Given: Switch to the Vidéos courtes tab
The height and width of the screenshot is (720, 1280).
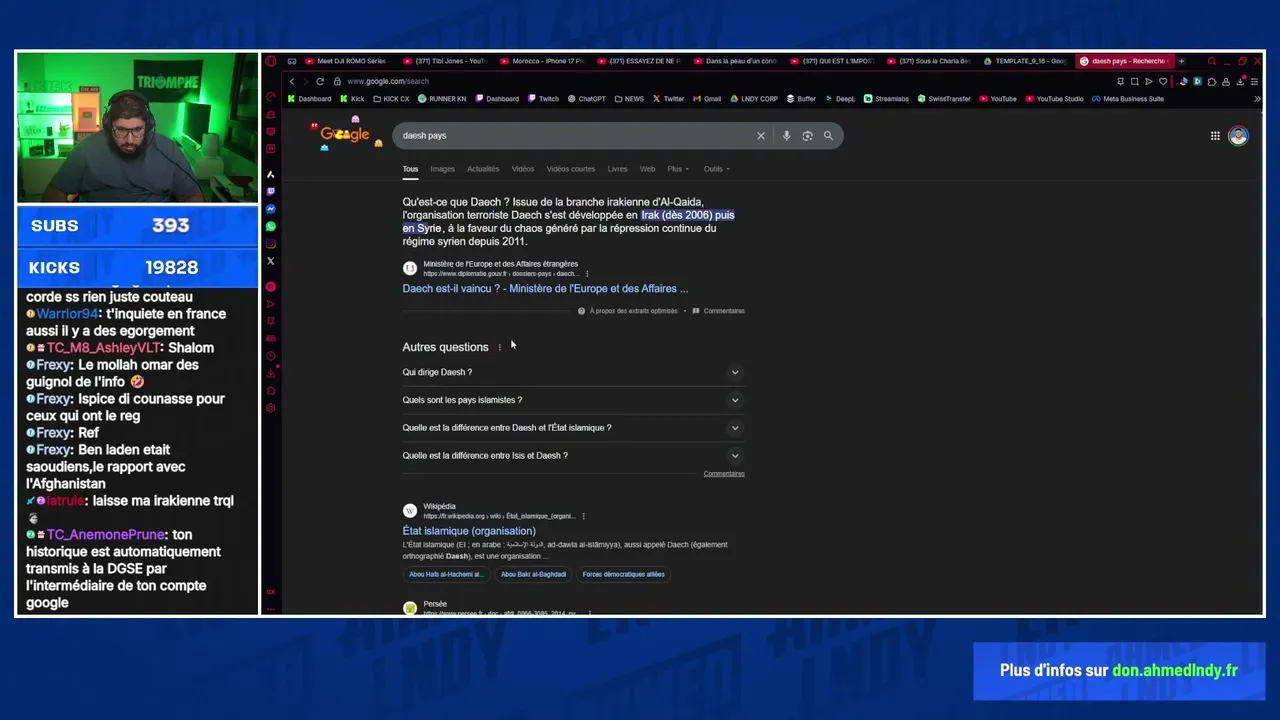Looking at the screenshot, I should [570, 169].
